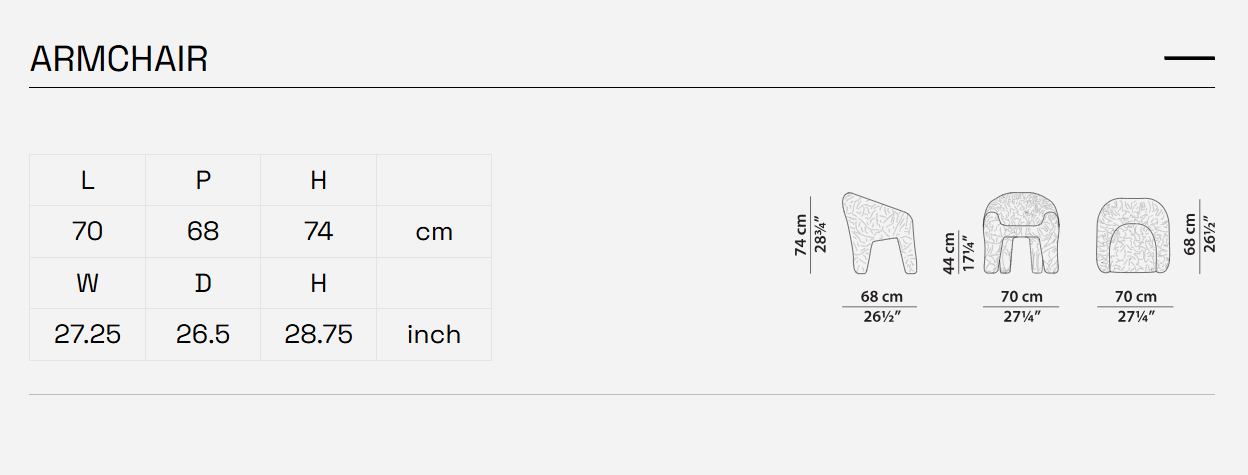
Task: Click the W column header cell
Action: coord(88,284)
